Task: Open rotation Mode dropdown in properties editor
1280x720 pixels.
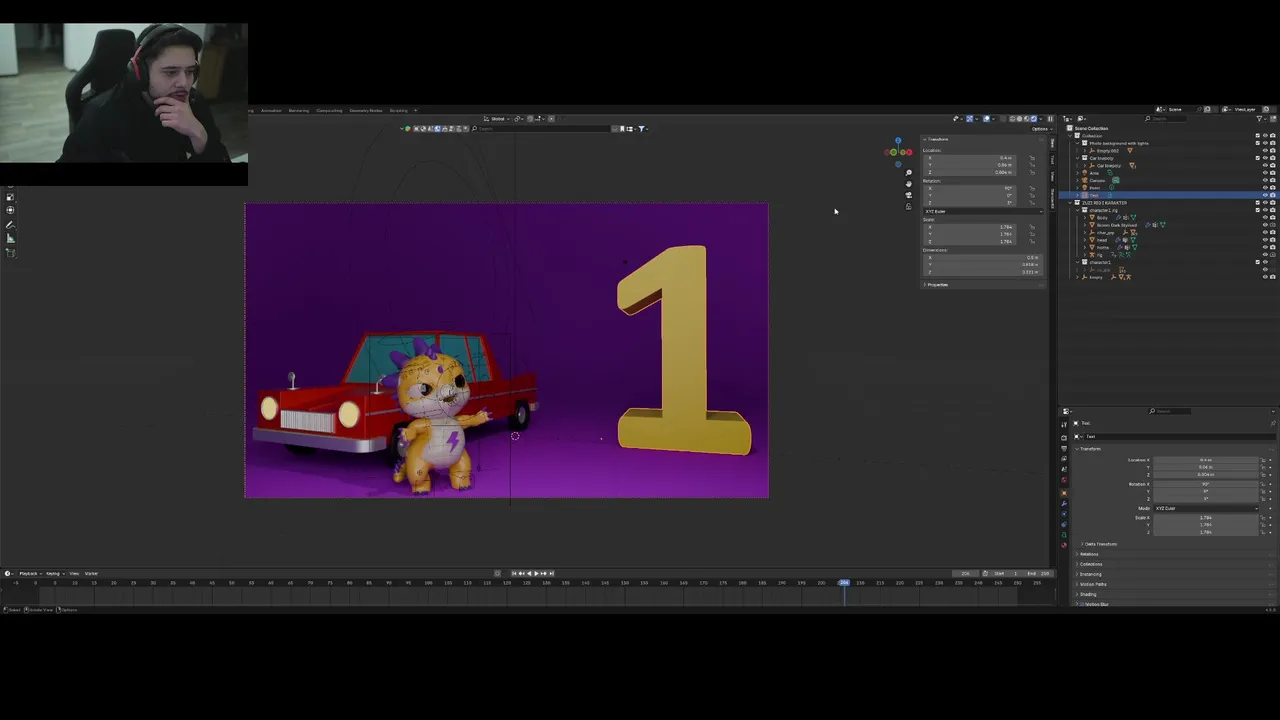Action: (1205, 508)
